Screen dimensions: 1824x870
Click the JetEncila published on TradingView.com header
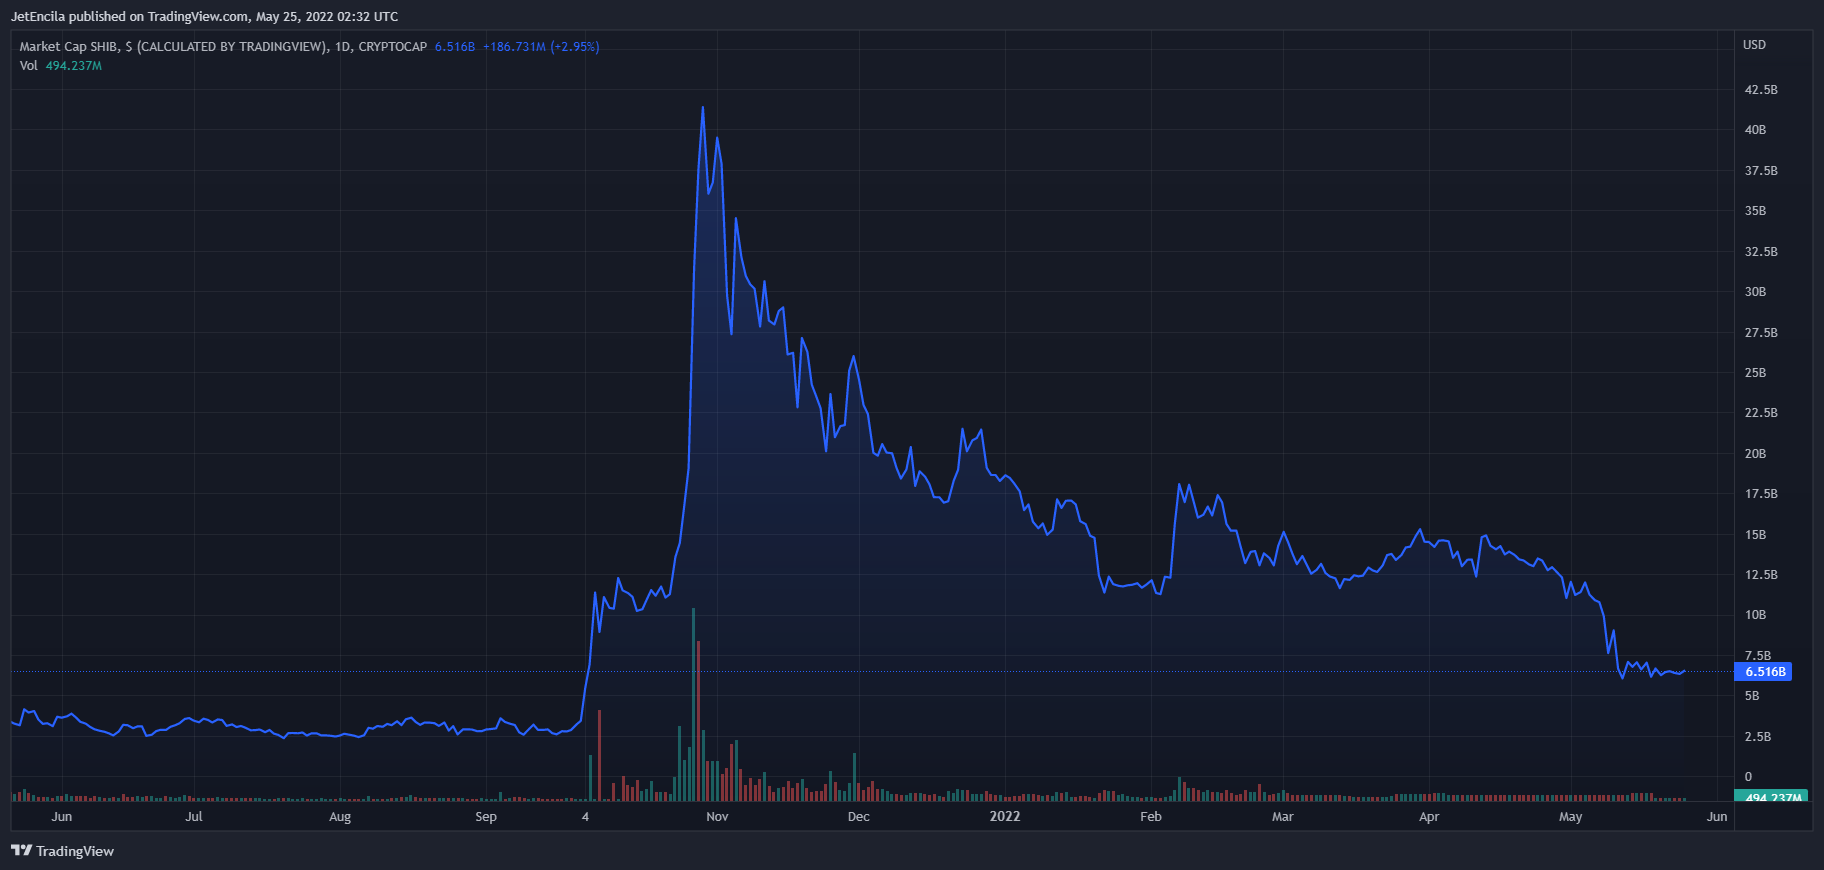coord(204,17)
